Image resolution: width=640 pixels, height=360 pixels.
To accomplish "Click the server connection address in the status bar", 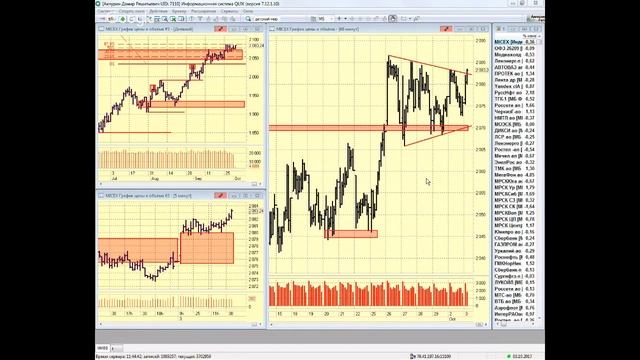I will click(433, 356).
